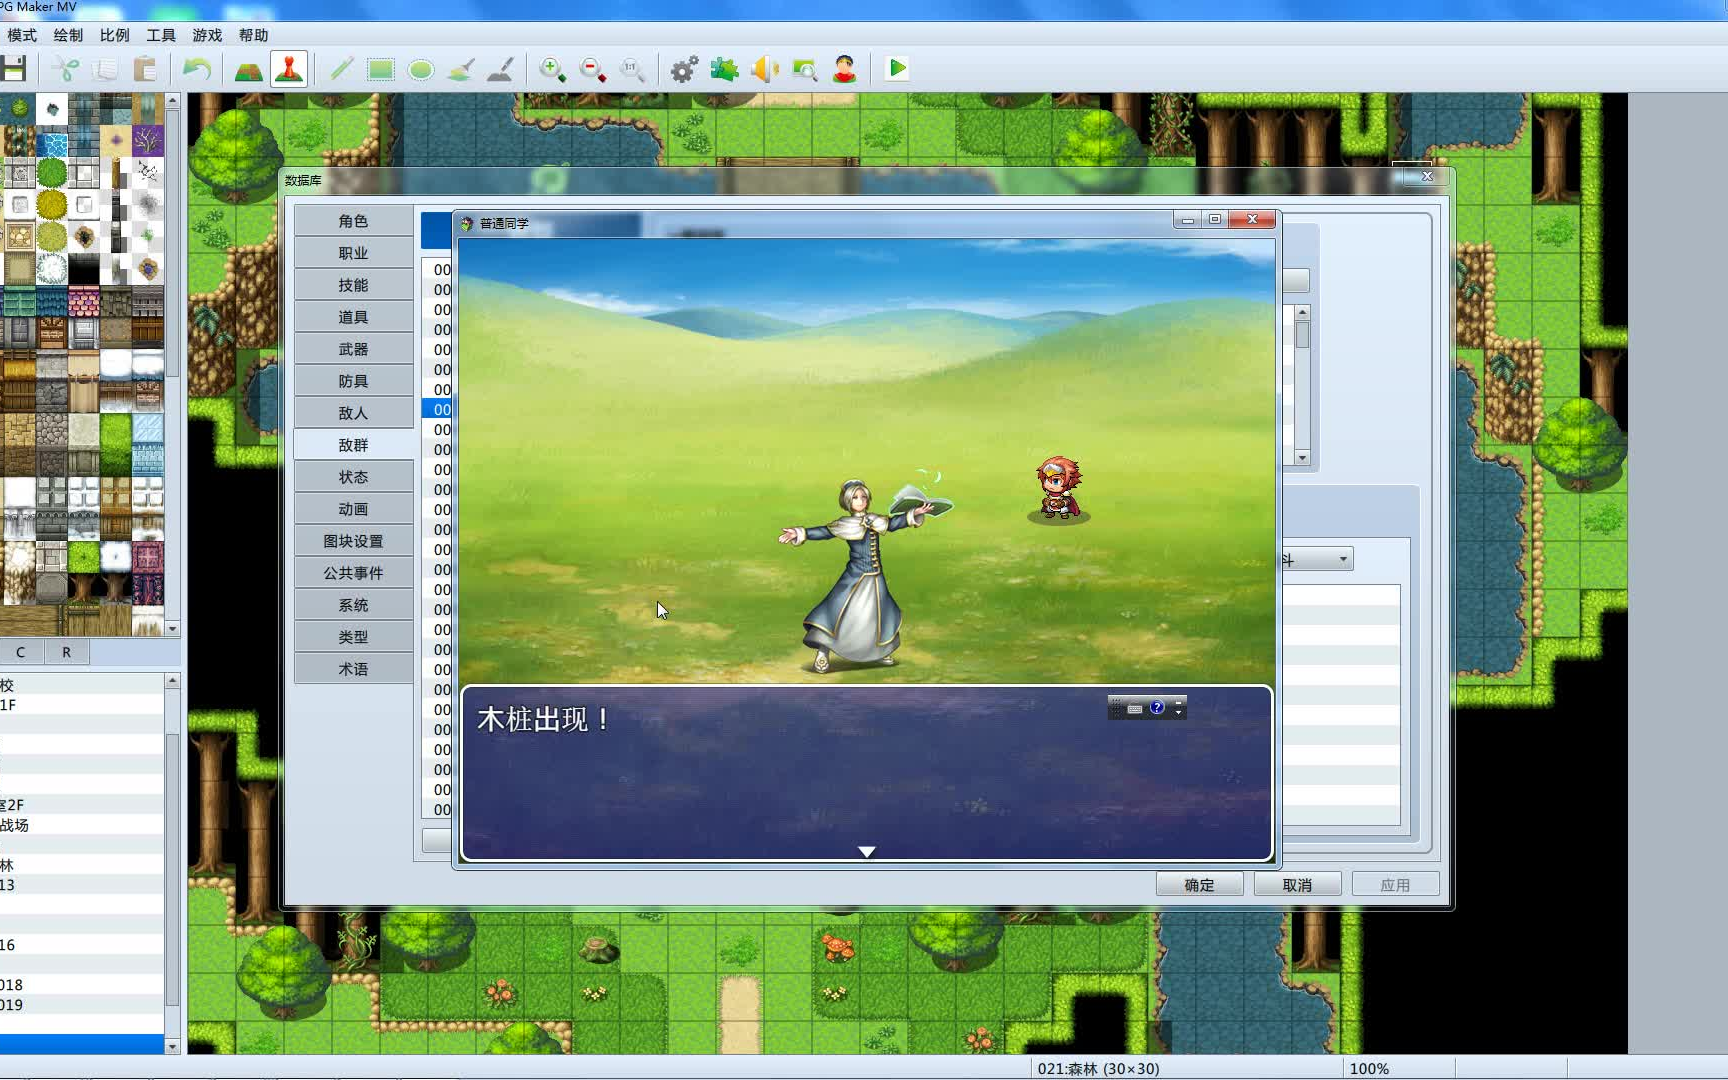
Task: Undo the last edit using the undo arrow
Action: 197,69
